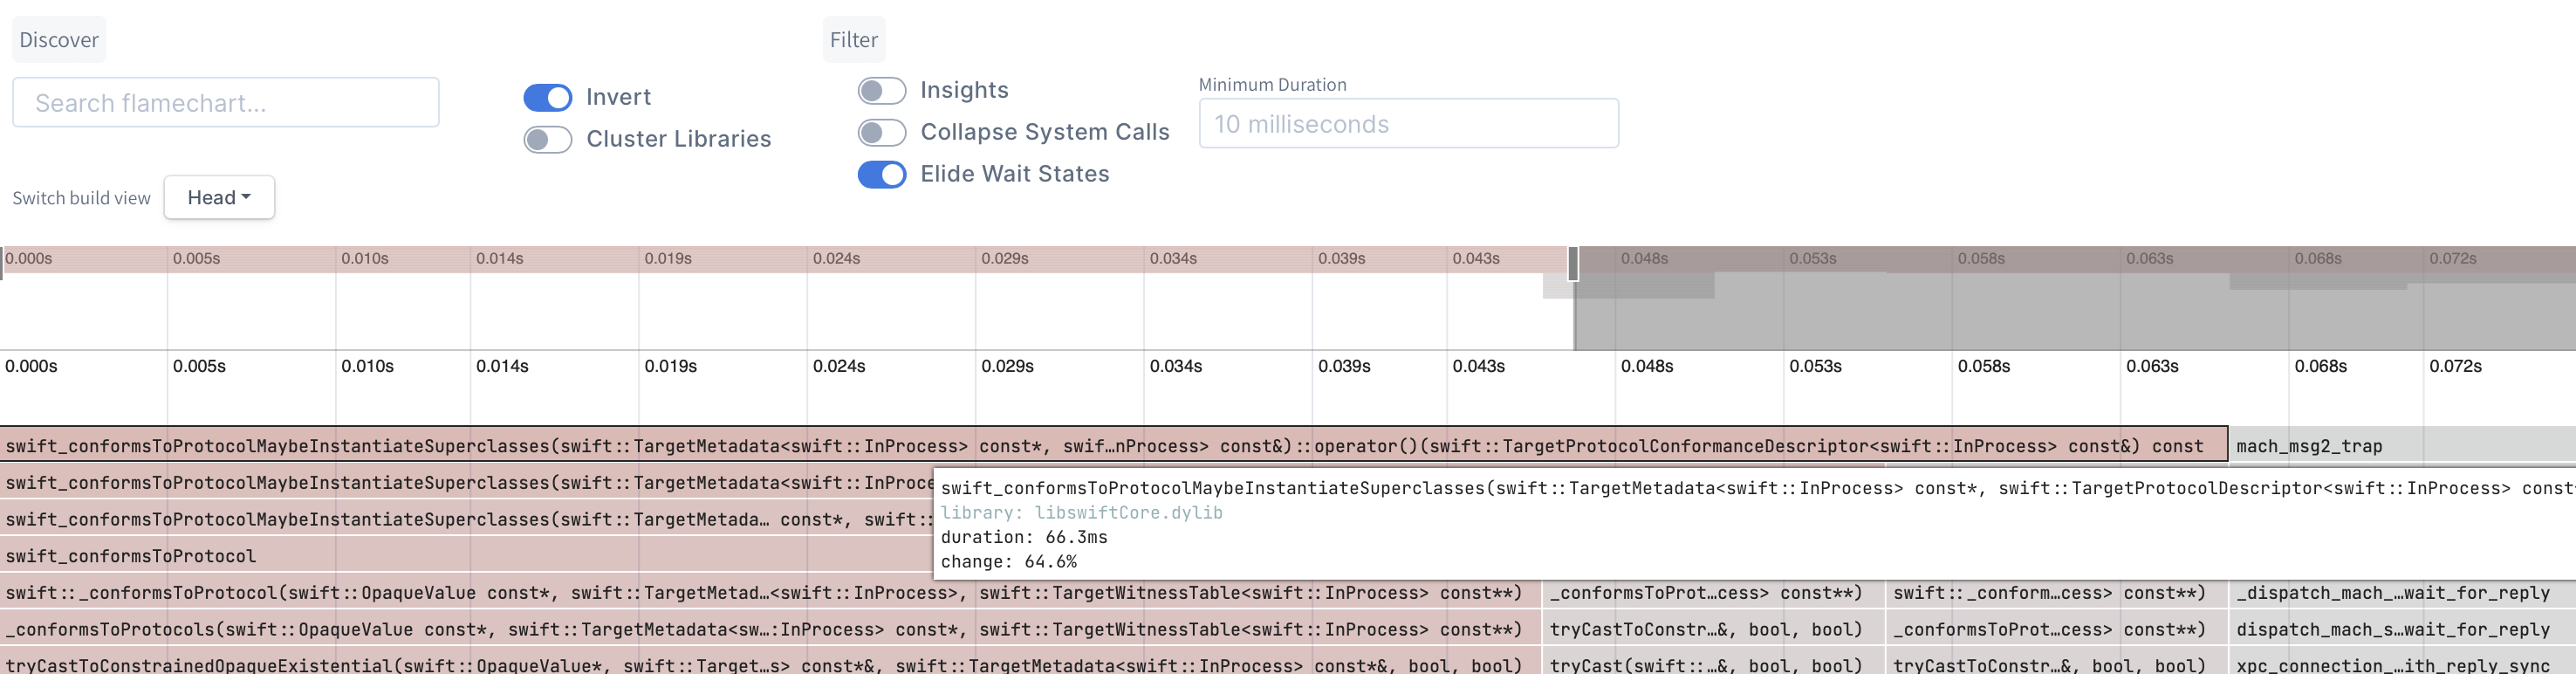Enable the Cluster Libraries switch
The width and height of the screenshot is (2576, 674).
point(547,139)
